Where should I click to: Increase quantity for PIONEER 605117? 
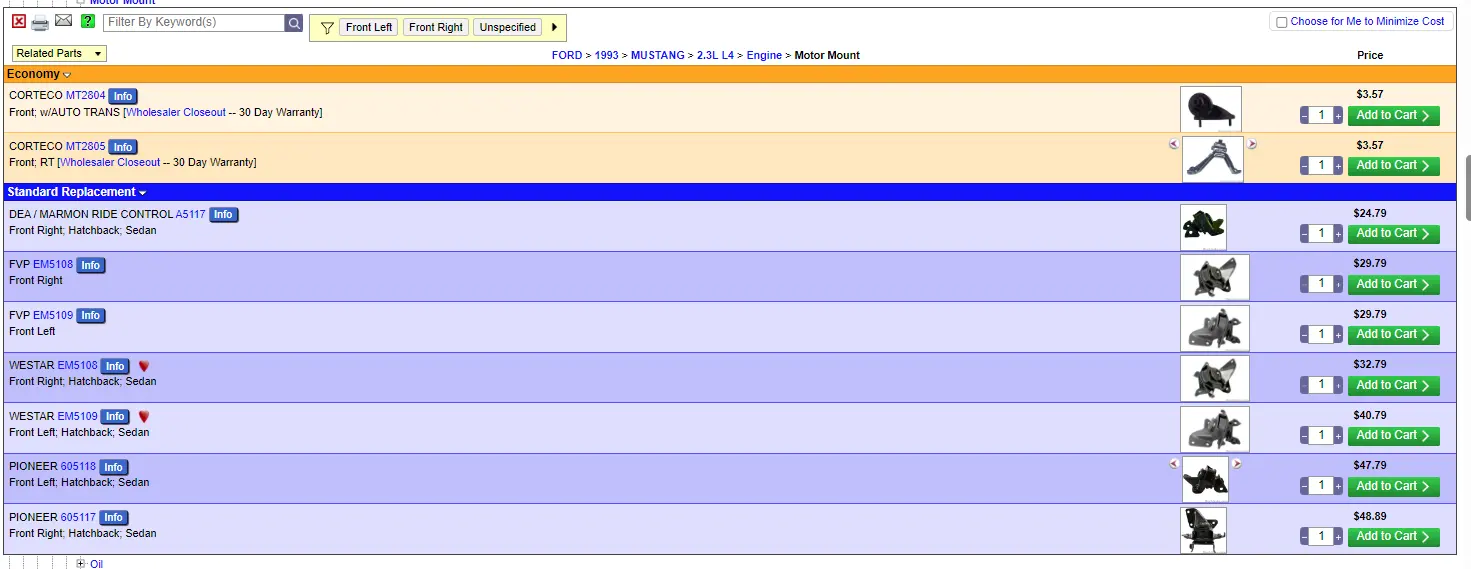pos(1338,537)
